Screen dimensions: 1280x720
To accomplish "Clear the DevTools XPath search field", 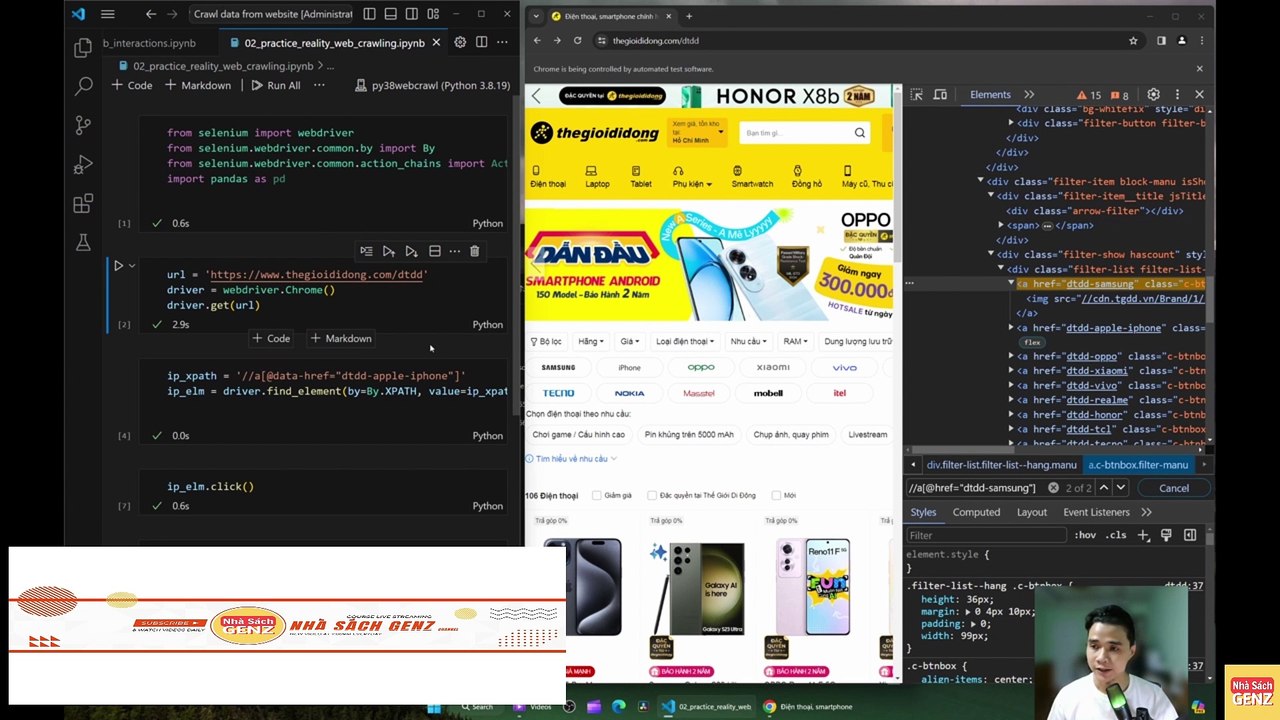I will [1053, 488].
